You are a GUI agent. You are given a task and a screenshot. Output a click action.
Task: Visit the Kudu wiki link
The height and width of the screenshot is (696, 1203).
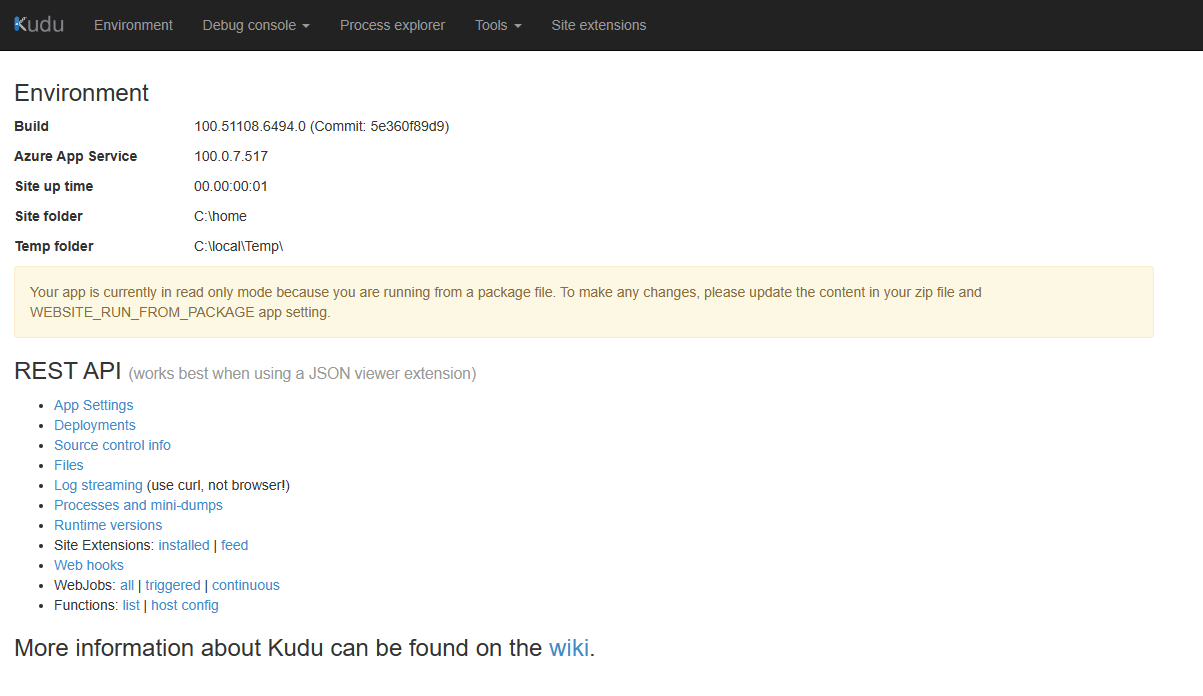pyautogui.click(x=569, y=648)
